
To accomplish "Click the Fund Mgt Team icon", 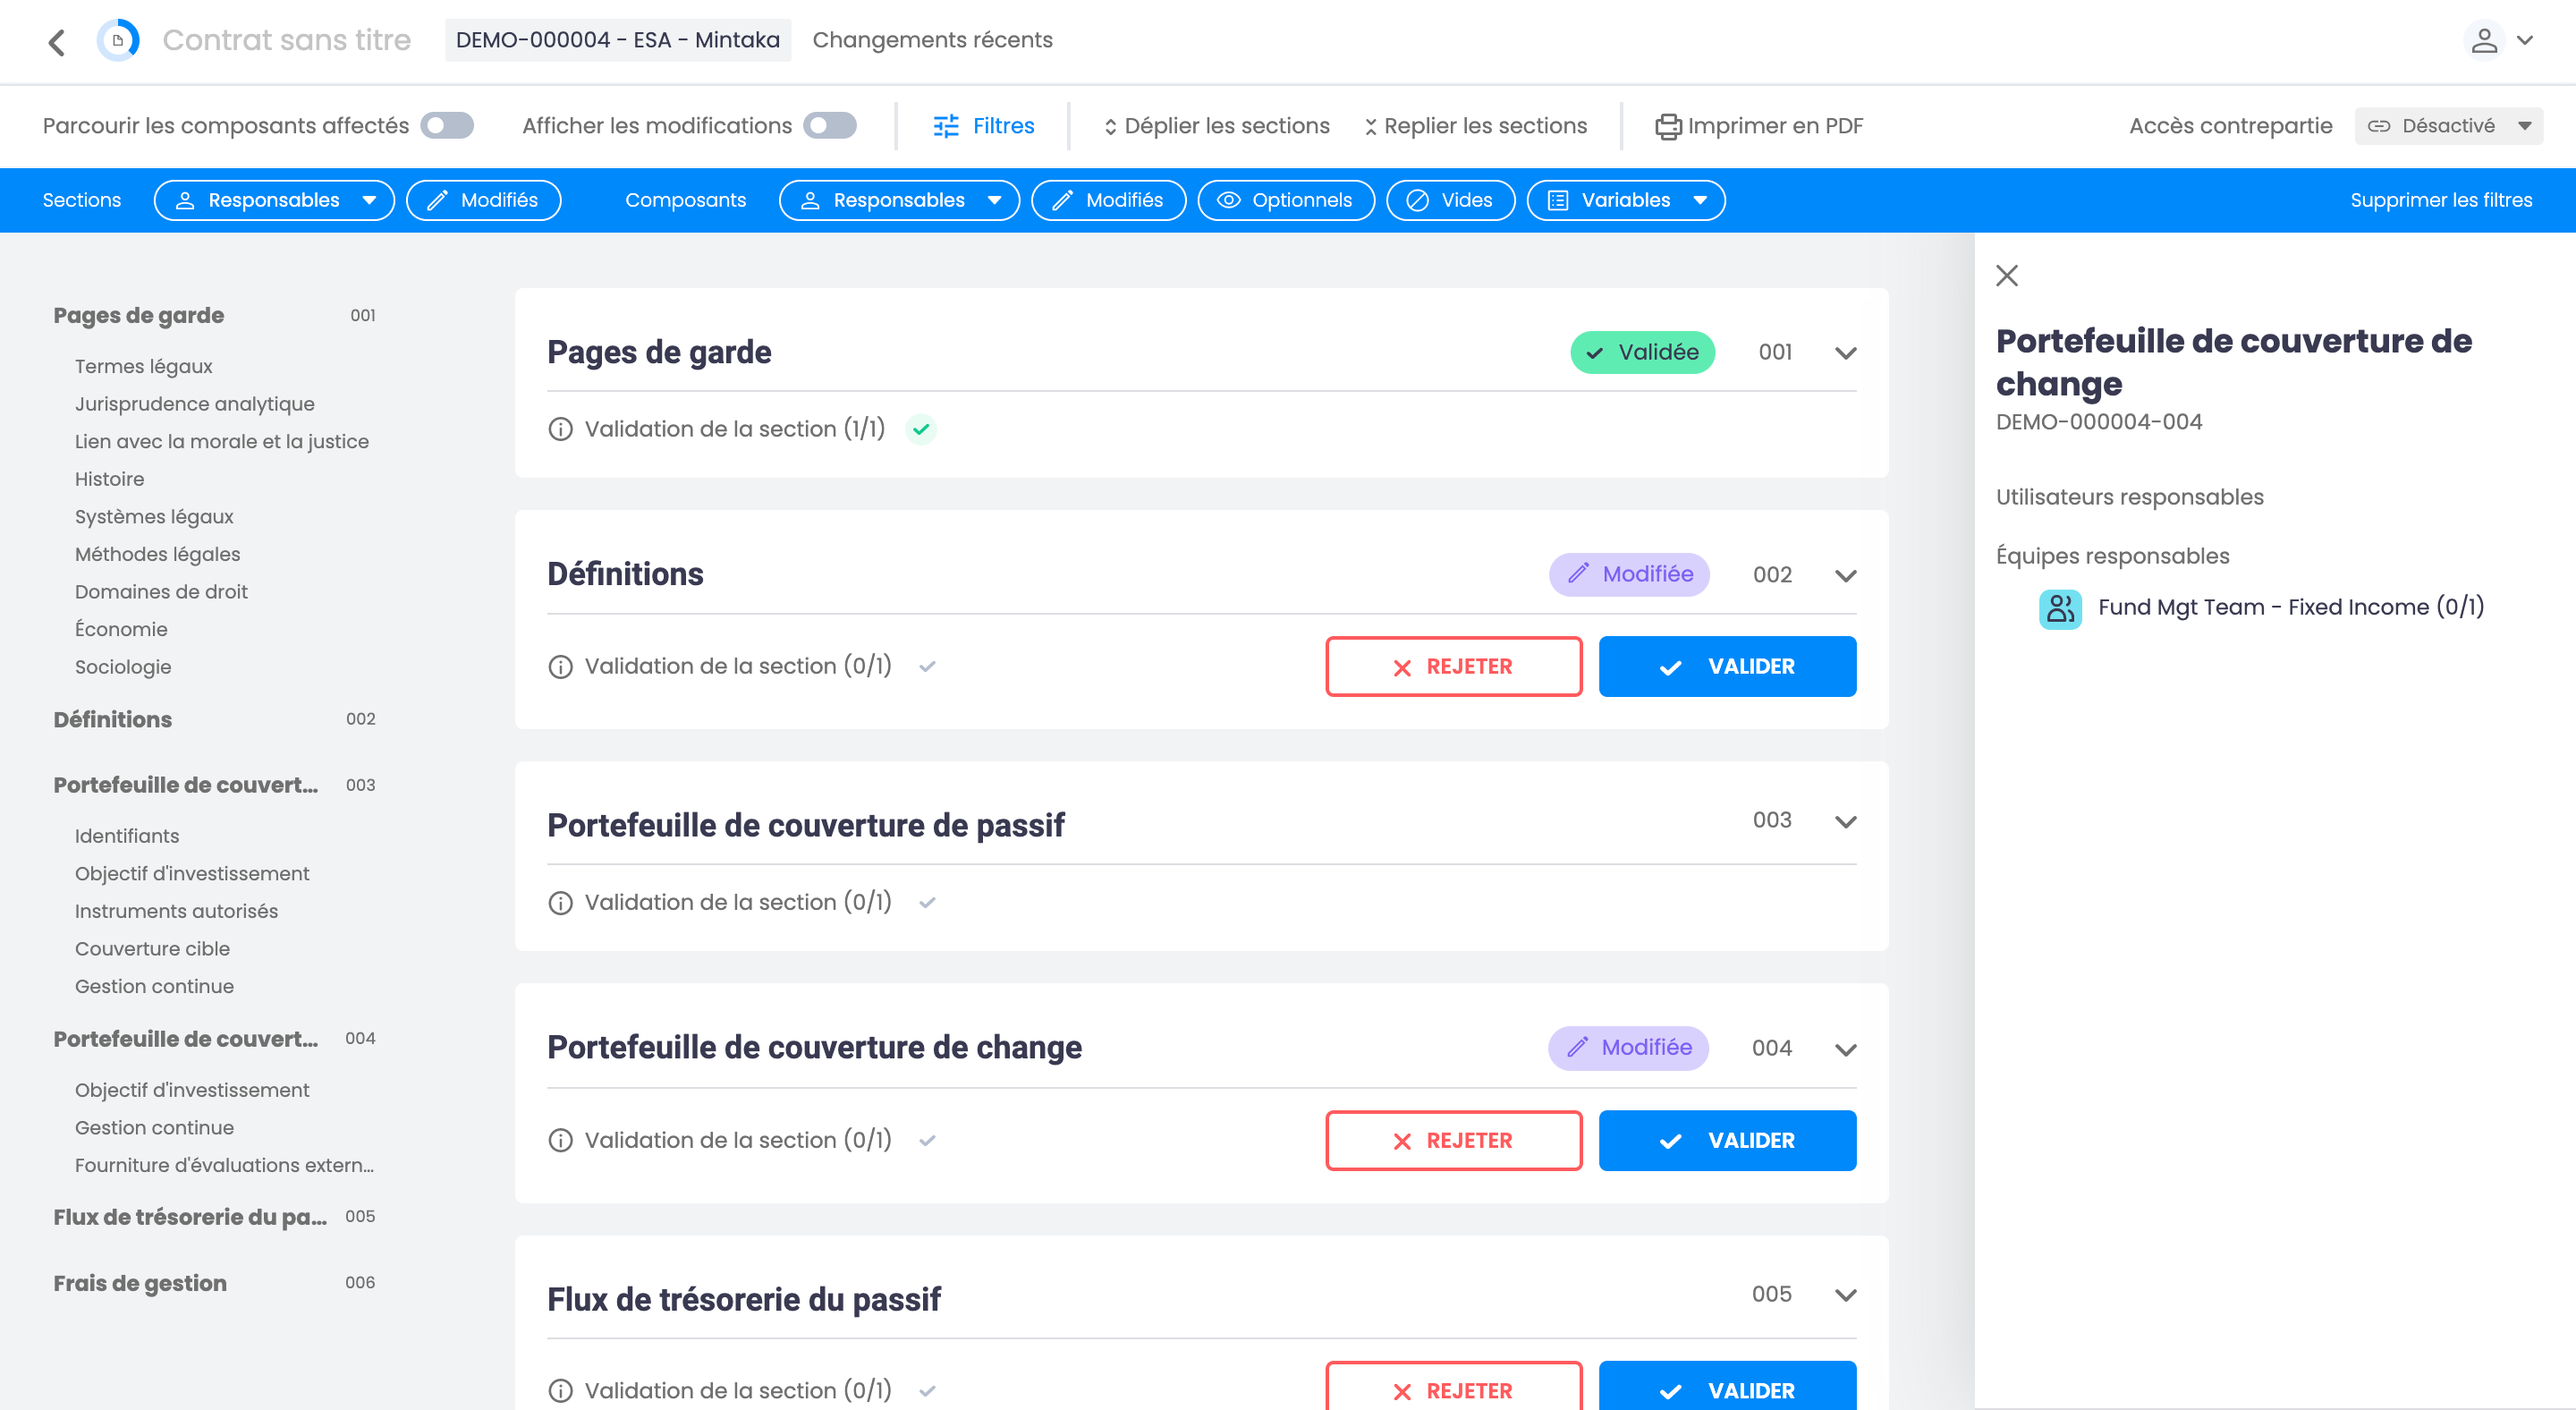I will click(2060, 608).
